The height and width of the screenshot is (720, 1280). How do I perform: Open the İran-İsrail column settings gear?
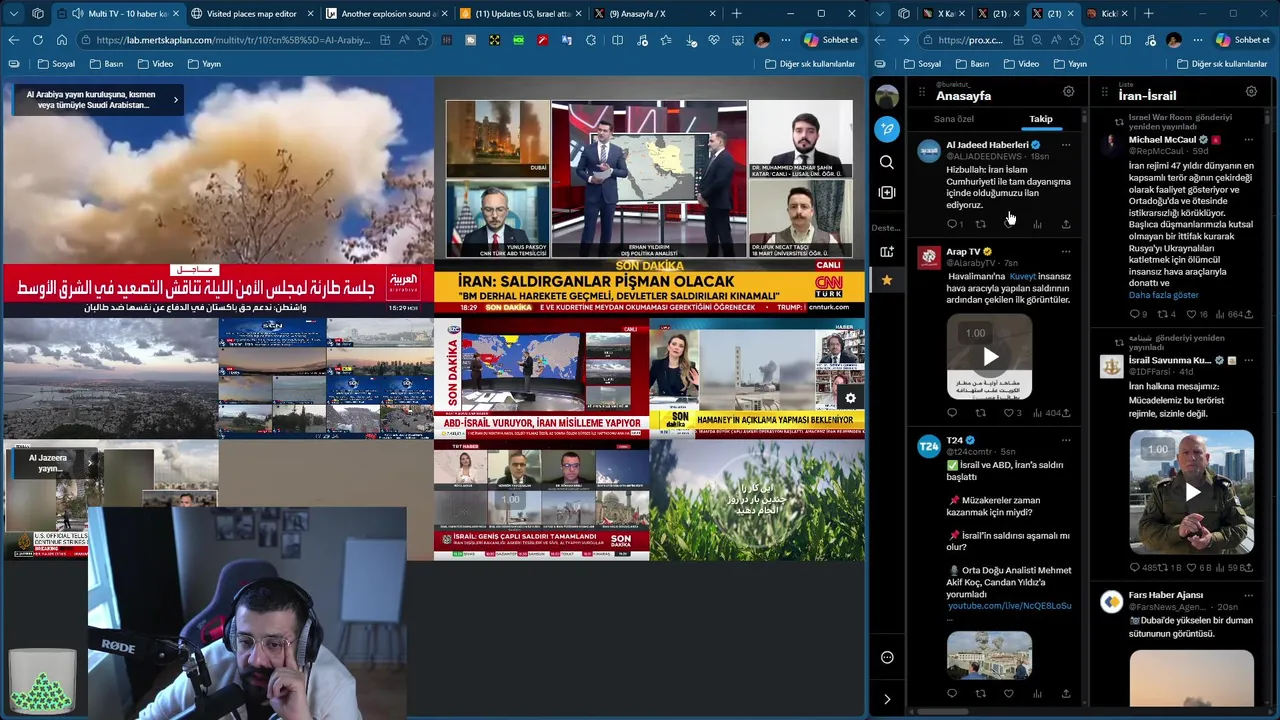click(x=1251, y=92)
